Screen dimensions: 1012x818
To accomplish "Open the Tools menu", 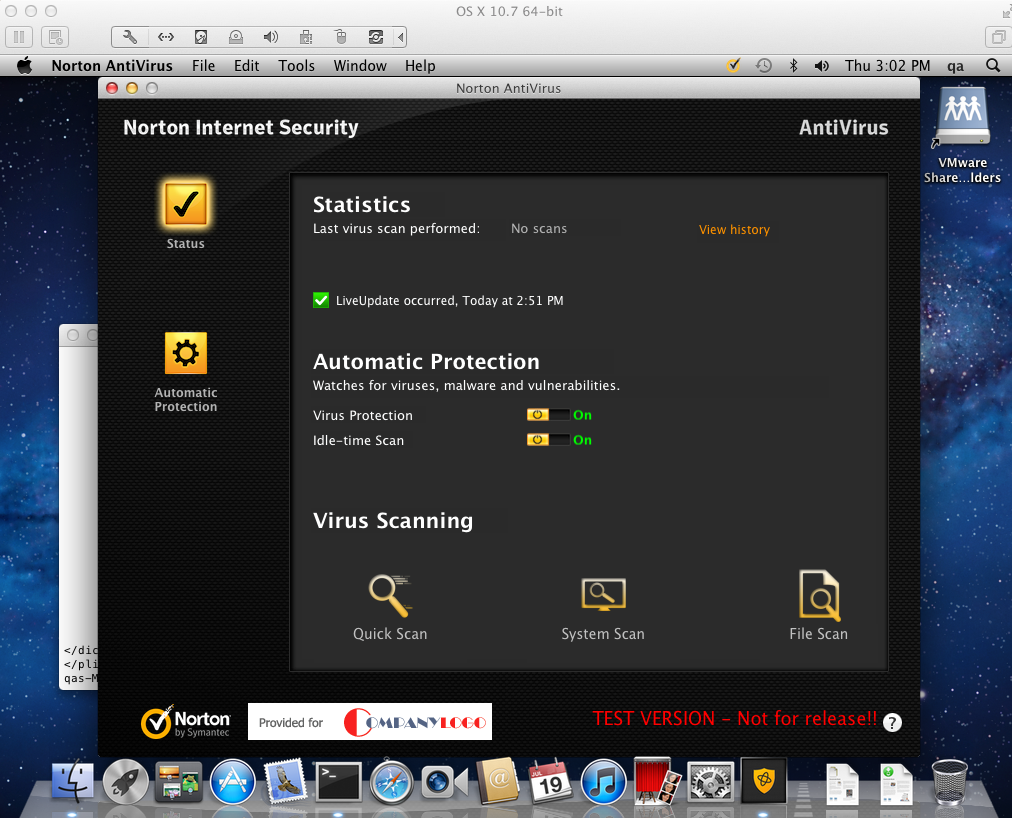I will [x=296, y=66].
